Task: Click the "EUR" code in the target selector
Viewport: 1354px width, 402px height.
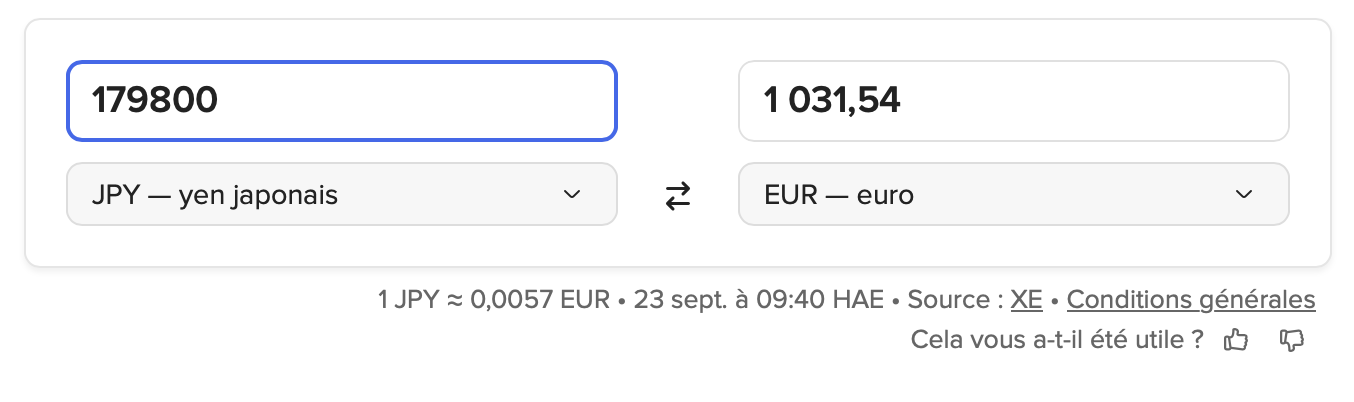Action: click(787, 196)
